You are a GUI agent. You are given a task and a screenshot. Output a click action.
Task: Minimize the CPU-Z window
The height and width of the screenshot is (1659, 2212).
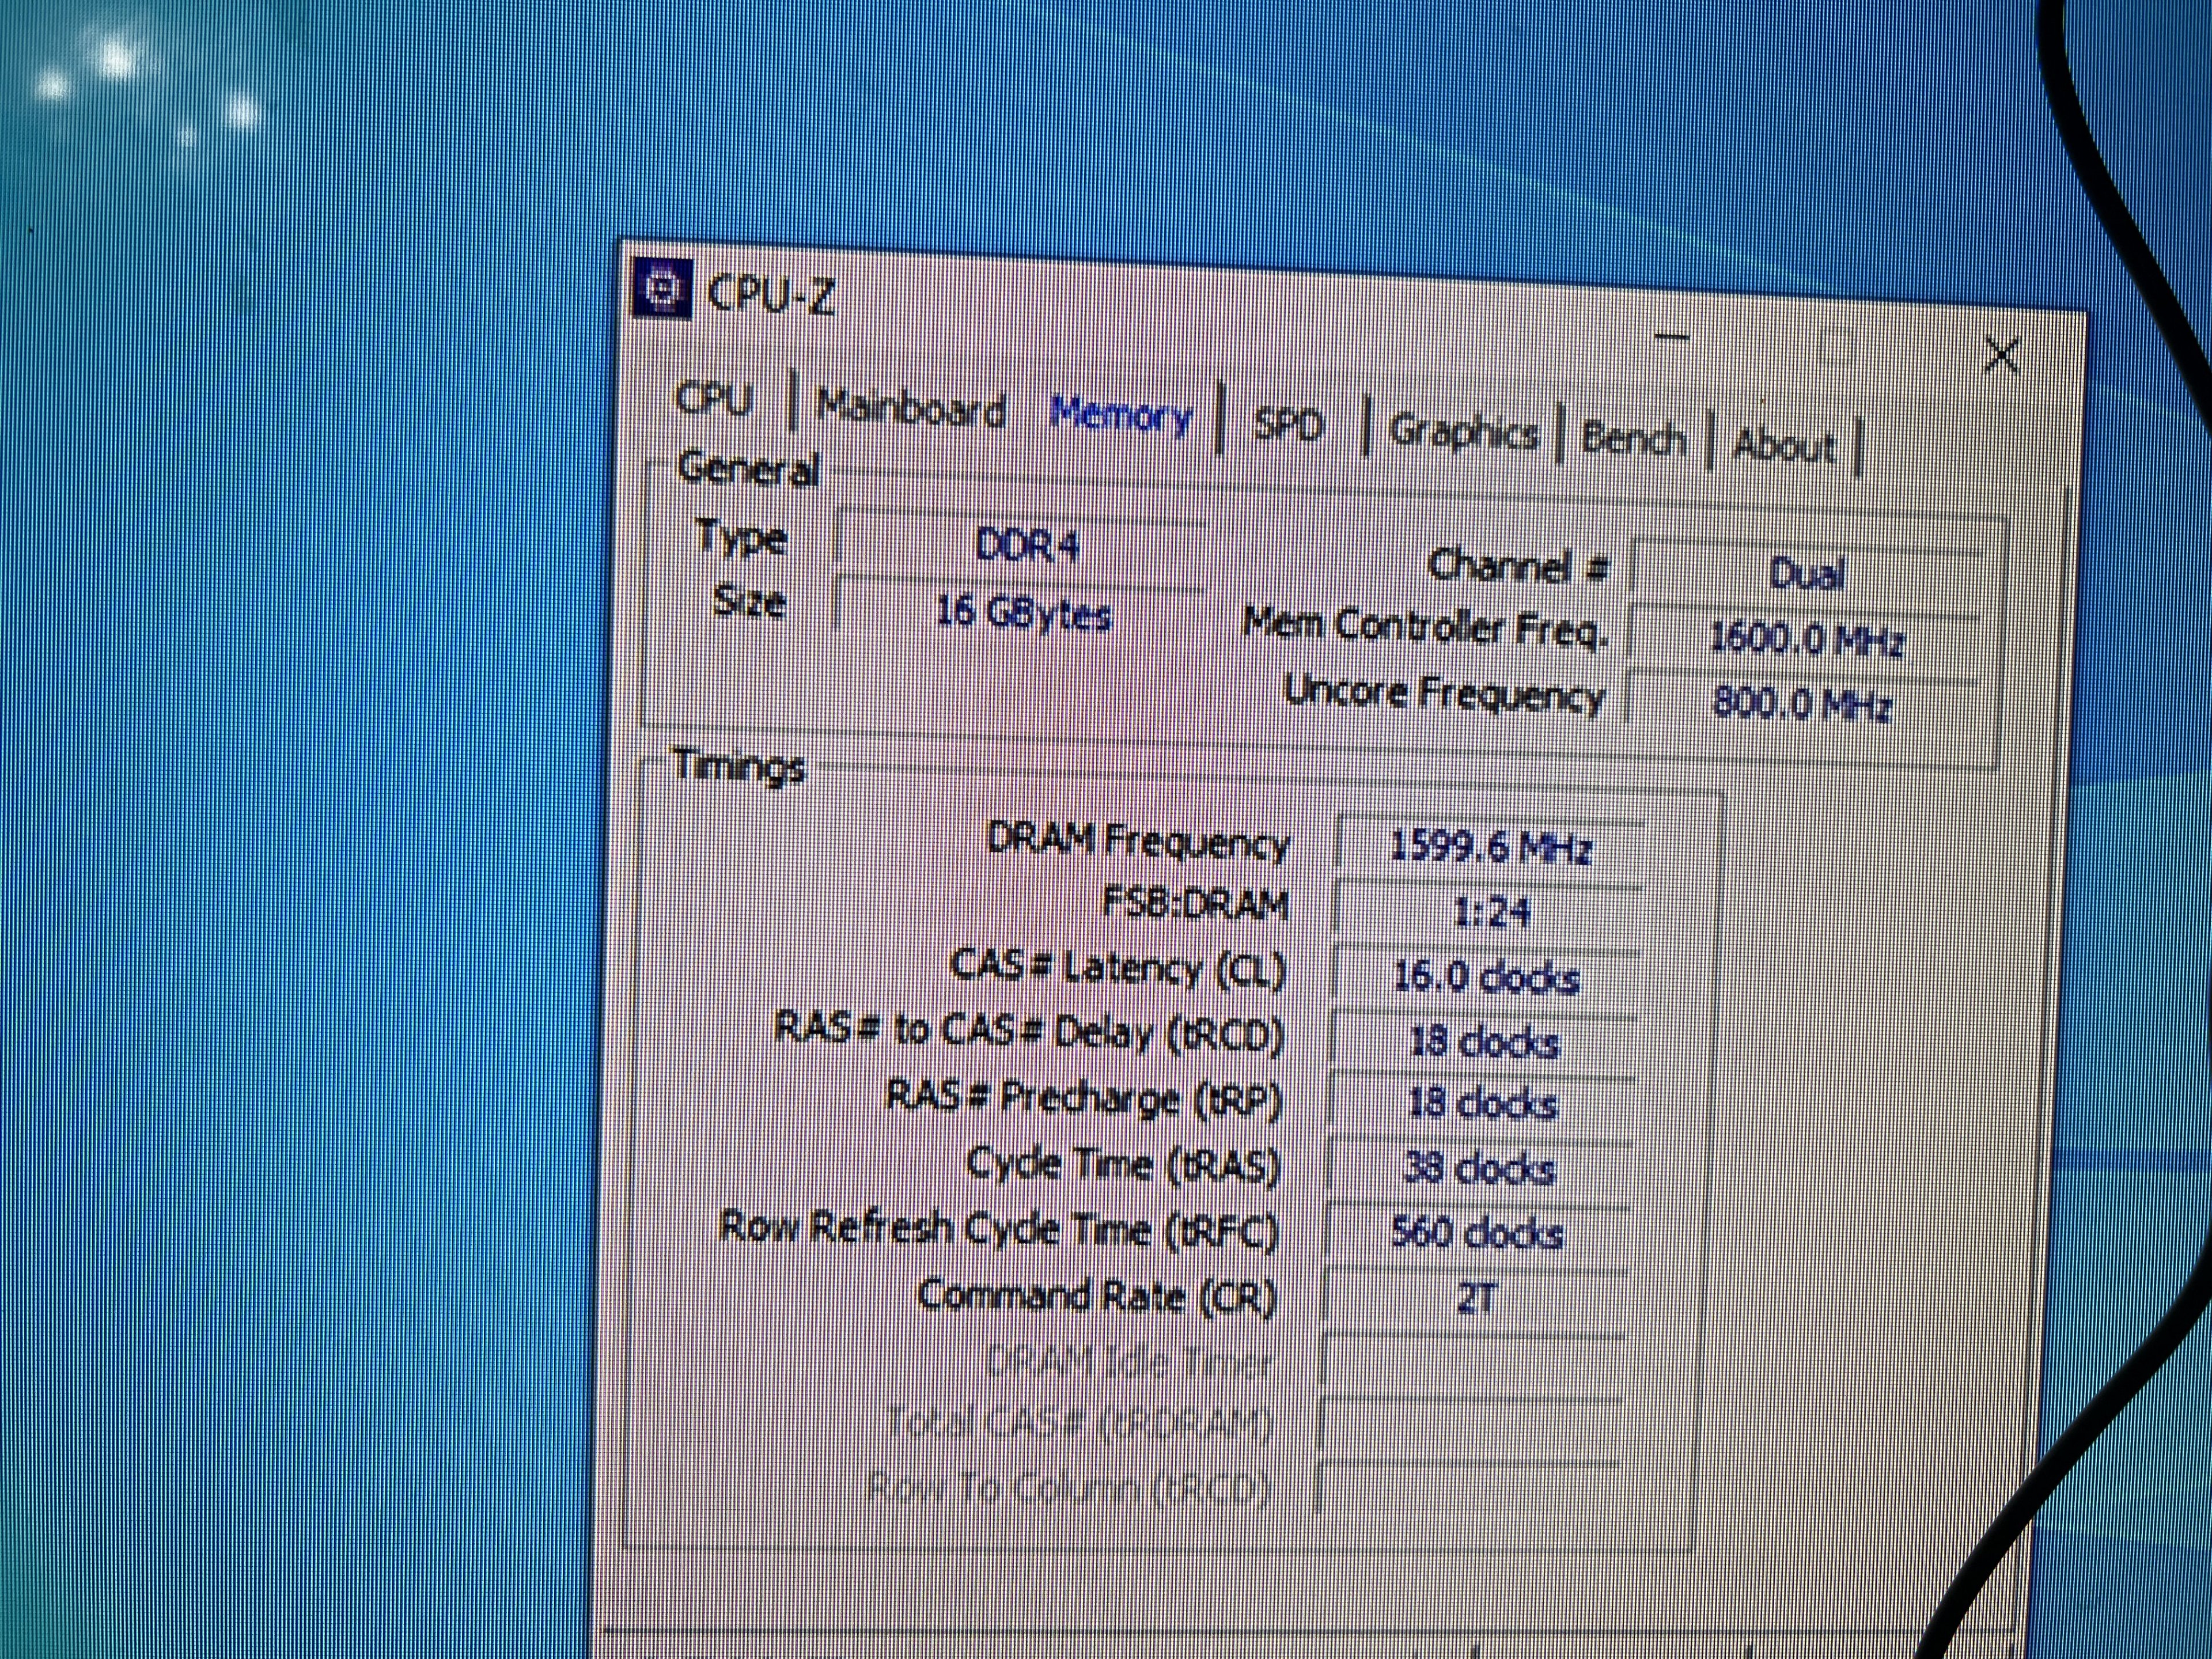[x=1671, y=338]
